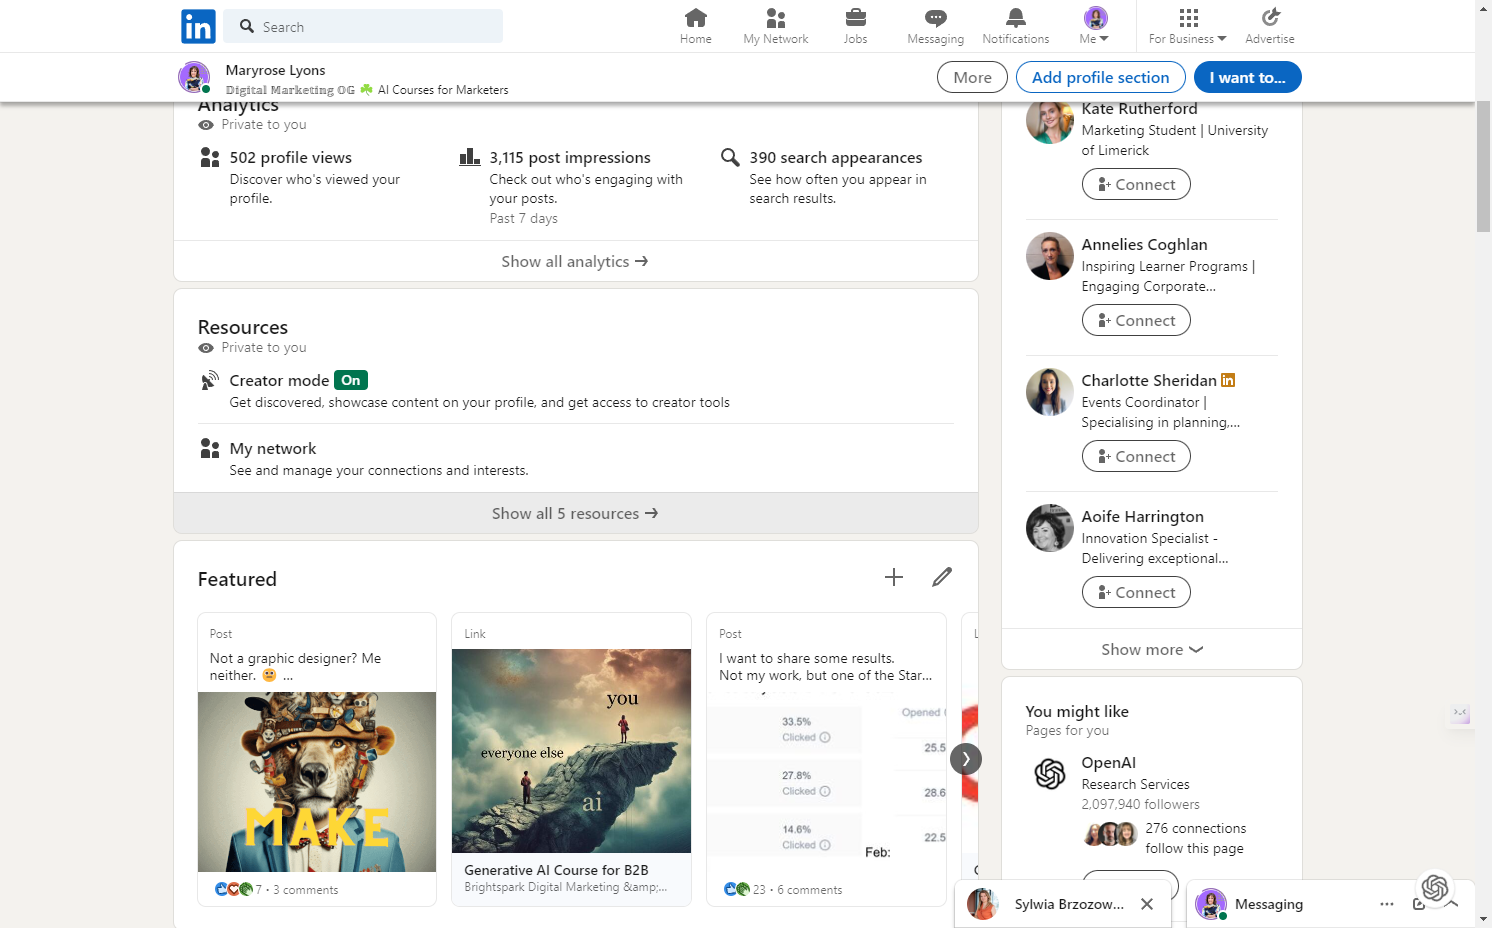The width and height of the screenshot is (1492, 928).
Task: Show all 5 resources
Action: point(575,513)
